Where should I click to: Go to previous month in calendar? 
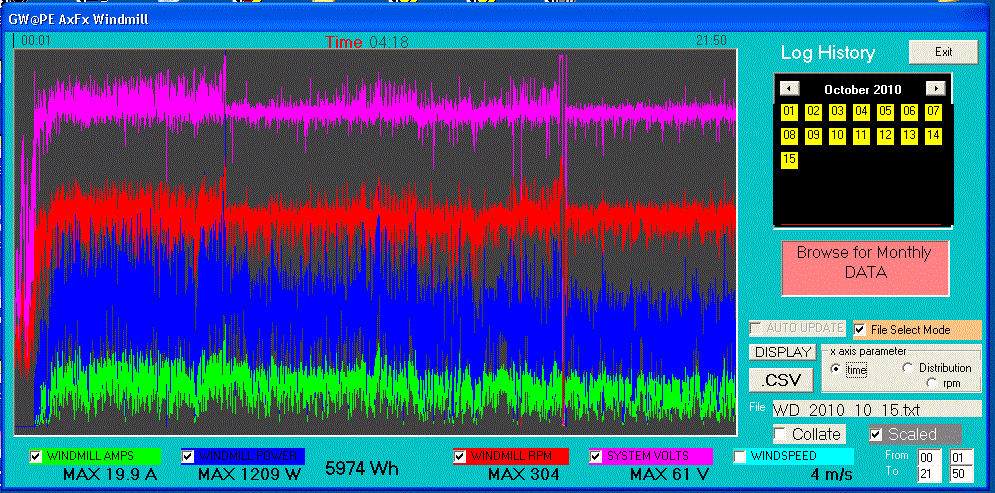789,89
